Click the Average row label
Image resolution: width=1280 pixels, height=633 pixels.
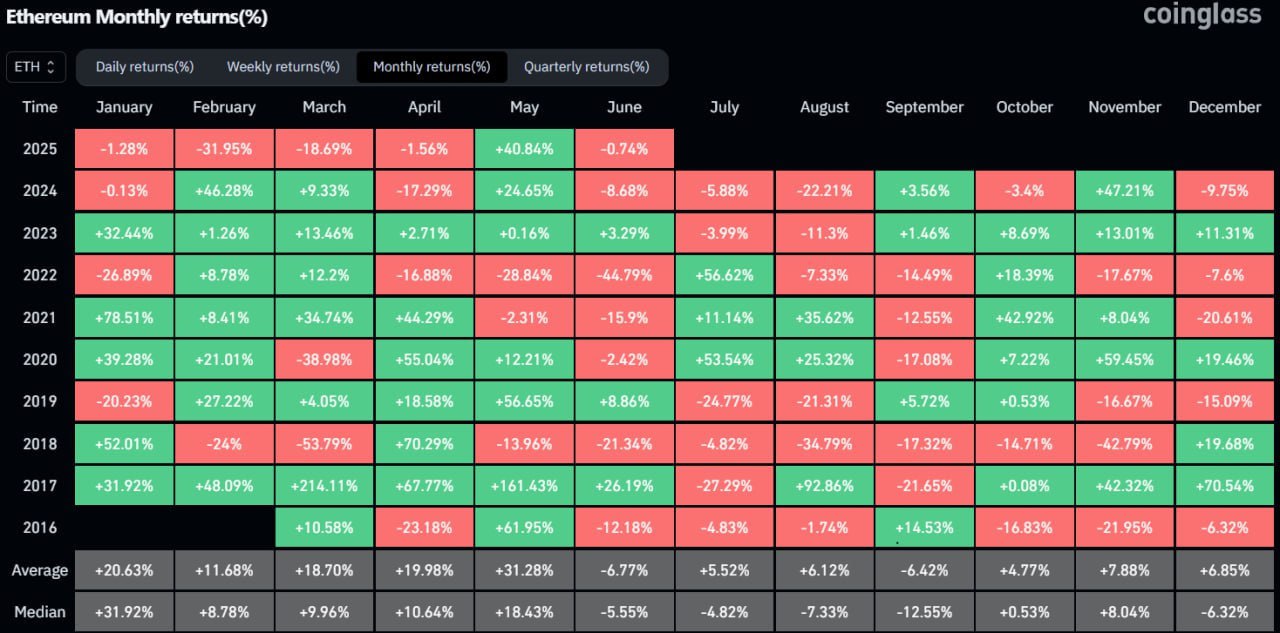[x=40, y=570]
